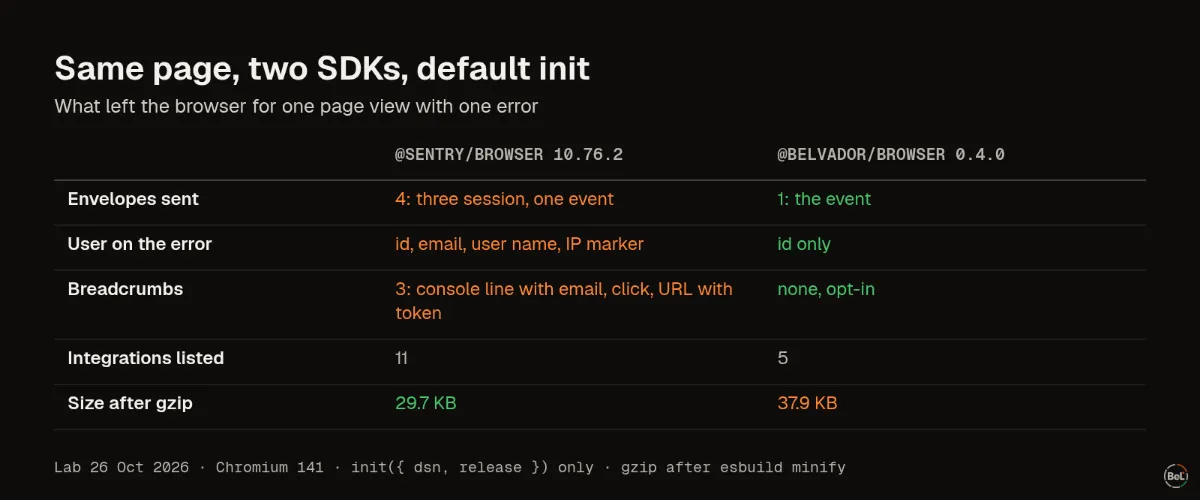The height and width of the screenshot is (500, 1200).
Task: Click '1: the event' cell
Action: [824, 199]
